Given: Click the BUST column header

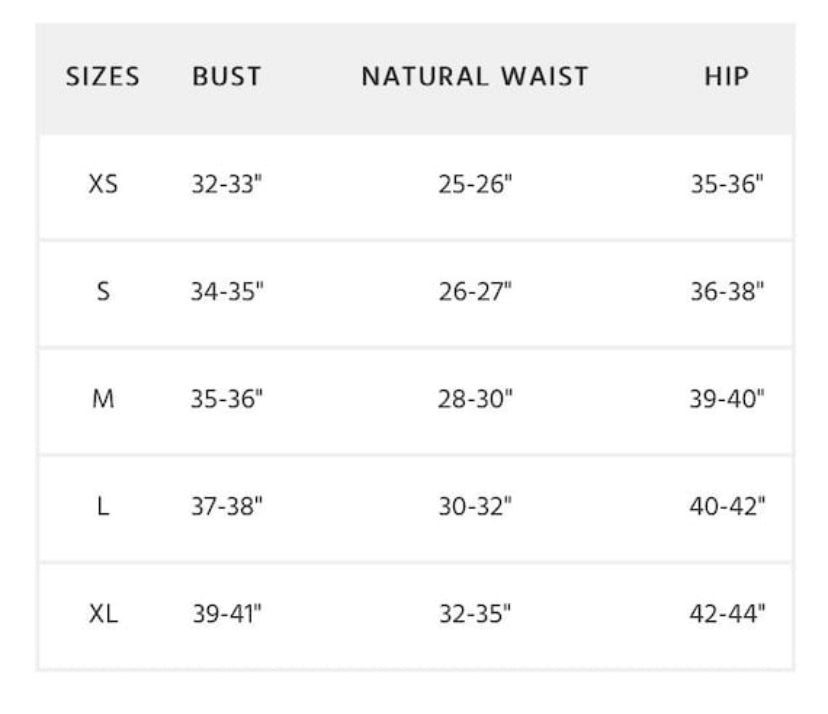Looking at the screenshot, I should click(227, 77).
